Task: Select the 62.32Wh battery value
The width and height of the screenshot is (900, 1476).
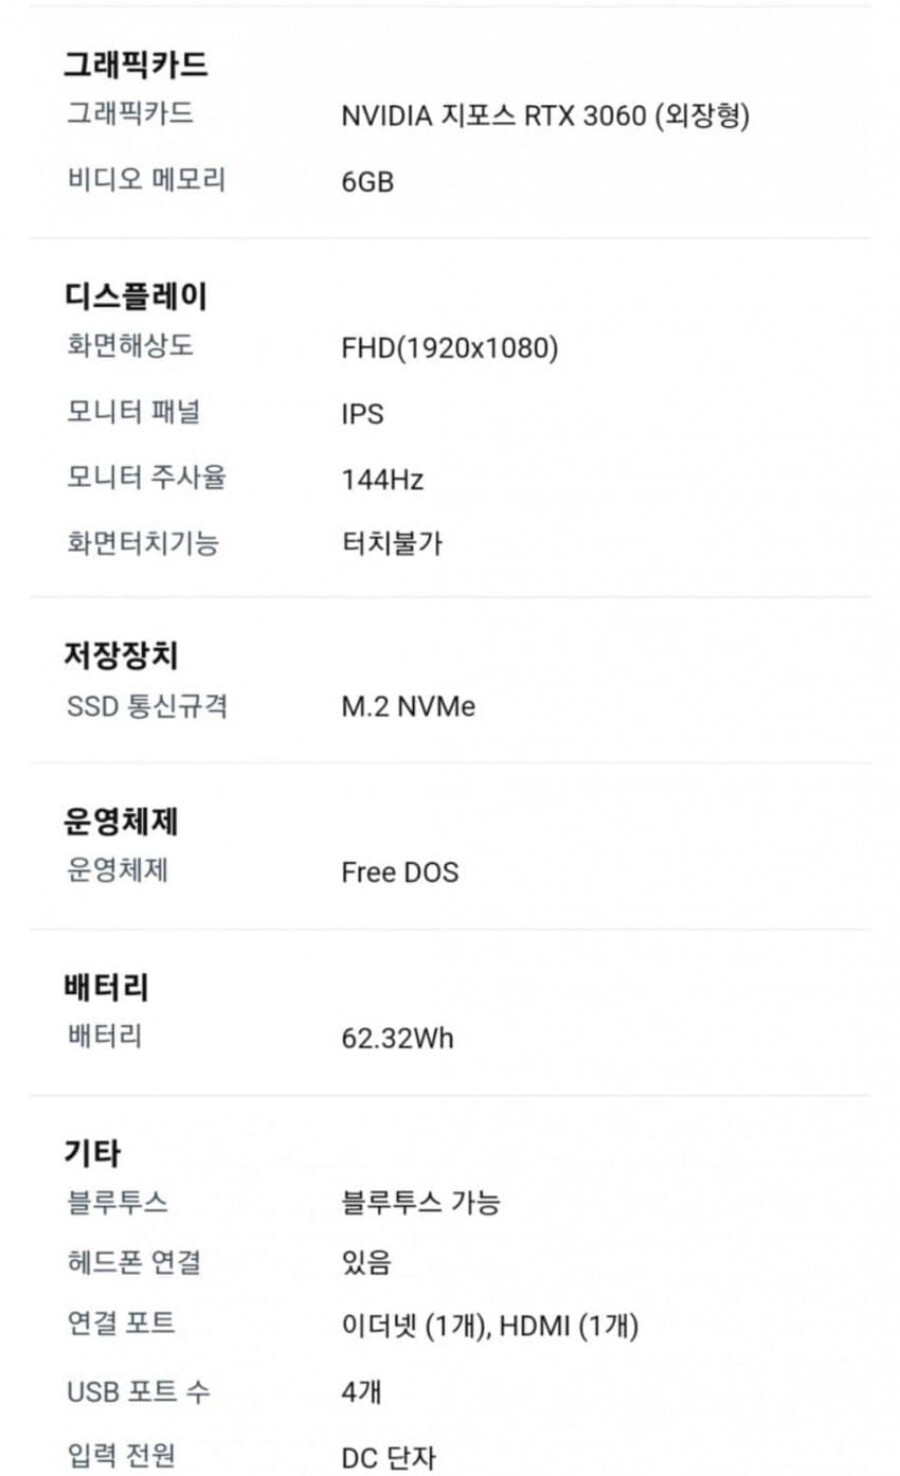Action: (x=397, y=1038)
